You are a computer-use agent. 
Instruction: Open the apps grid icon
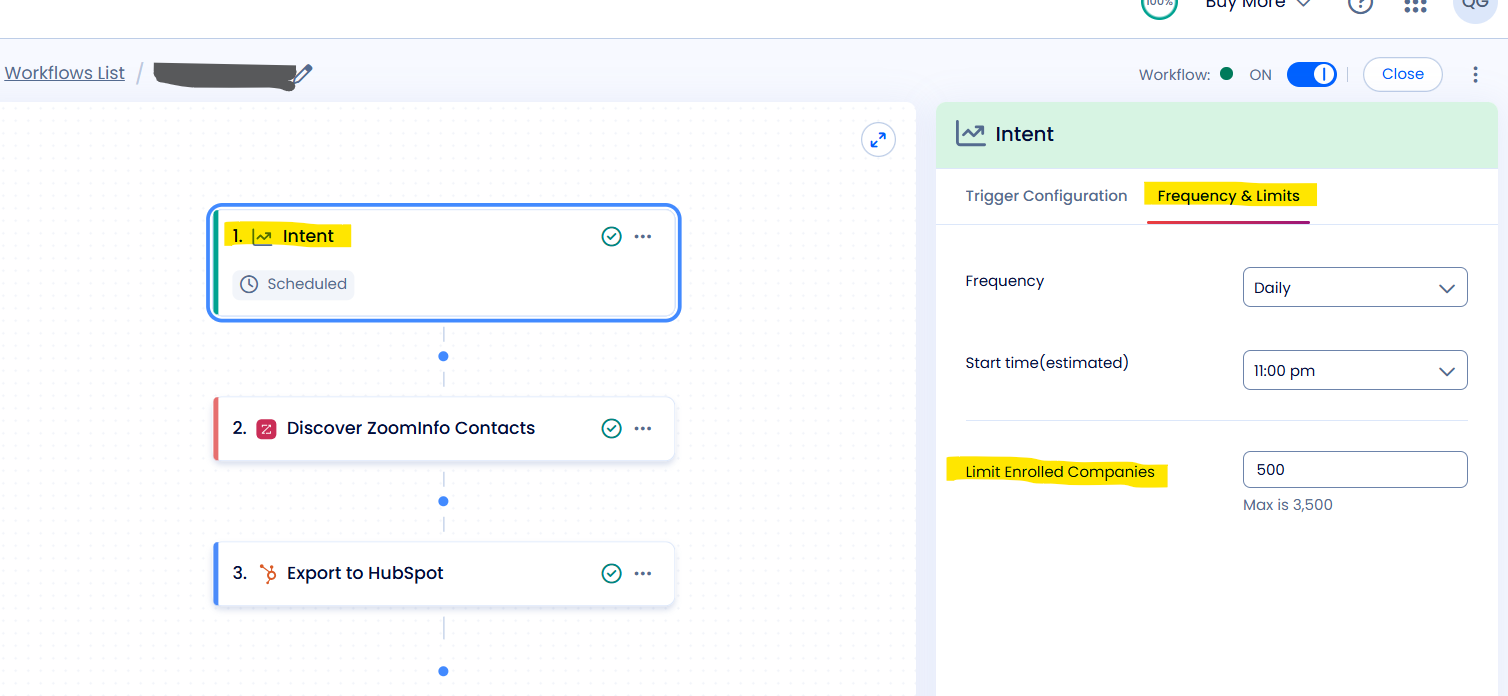coord(1415,6)
